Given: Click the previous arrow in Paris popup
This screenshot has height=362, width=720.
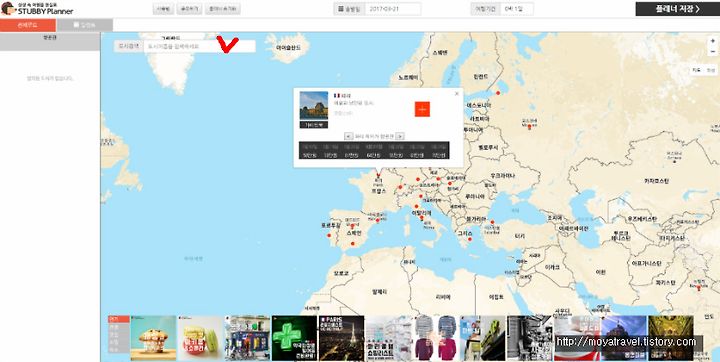Looking at the screenshot, I should (349, 136).
